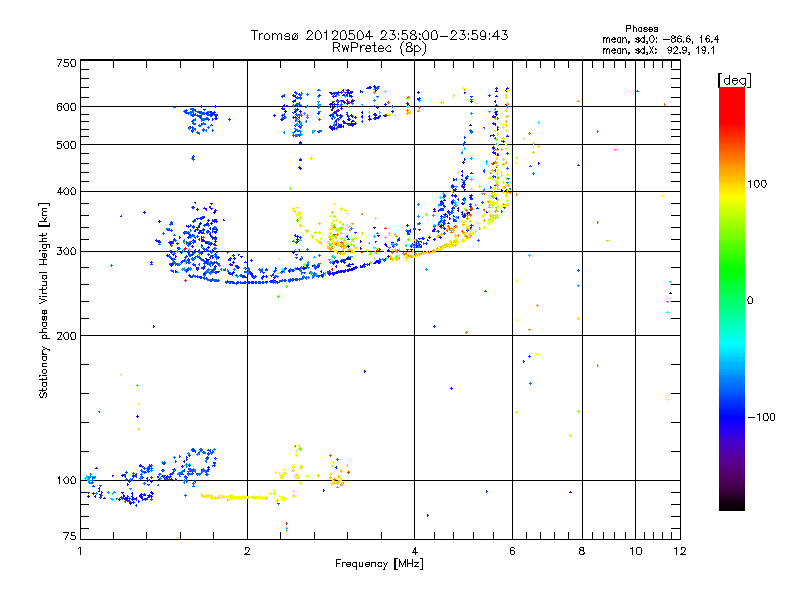Select the "mean, sd,X: 92.9, 19.1" line
800x600 pixels.
[659, 51]
